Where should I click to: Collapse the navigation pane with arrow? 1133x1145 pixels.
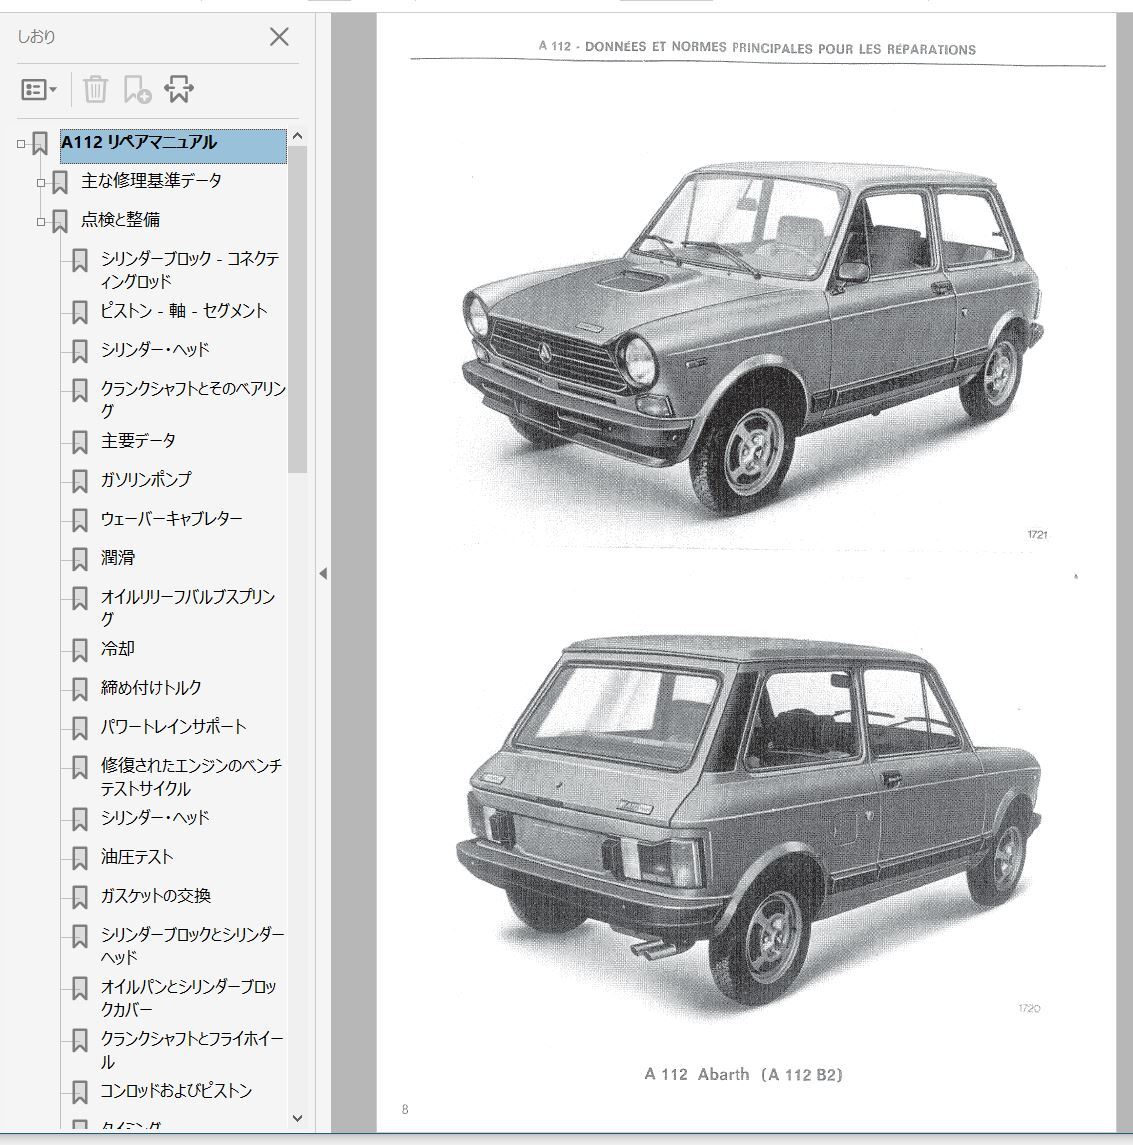pos(323,574)
